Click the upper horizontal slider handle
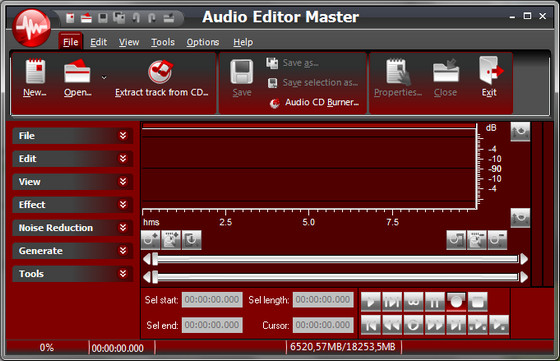 coord(155,259)
